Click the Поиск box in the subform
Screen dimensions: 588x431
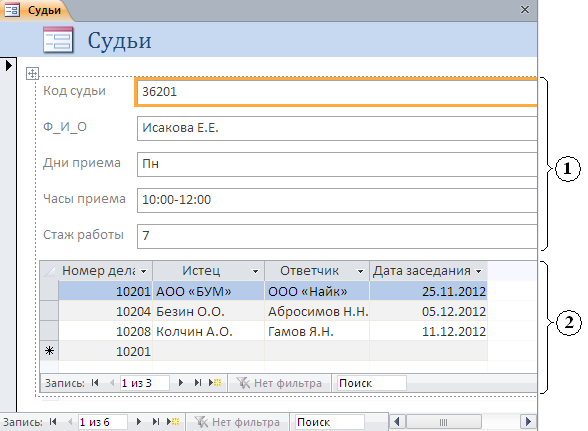click(371, 383)
